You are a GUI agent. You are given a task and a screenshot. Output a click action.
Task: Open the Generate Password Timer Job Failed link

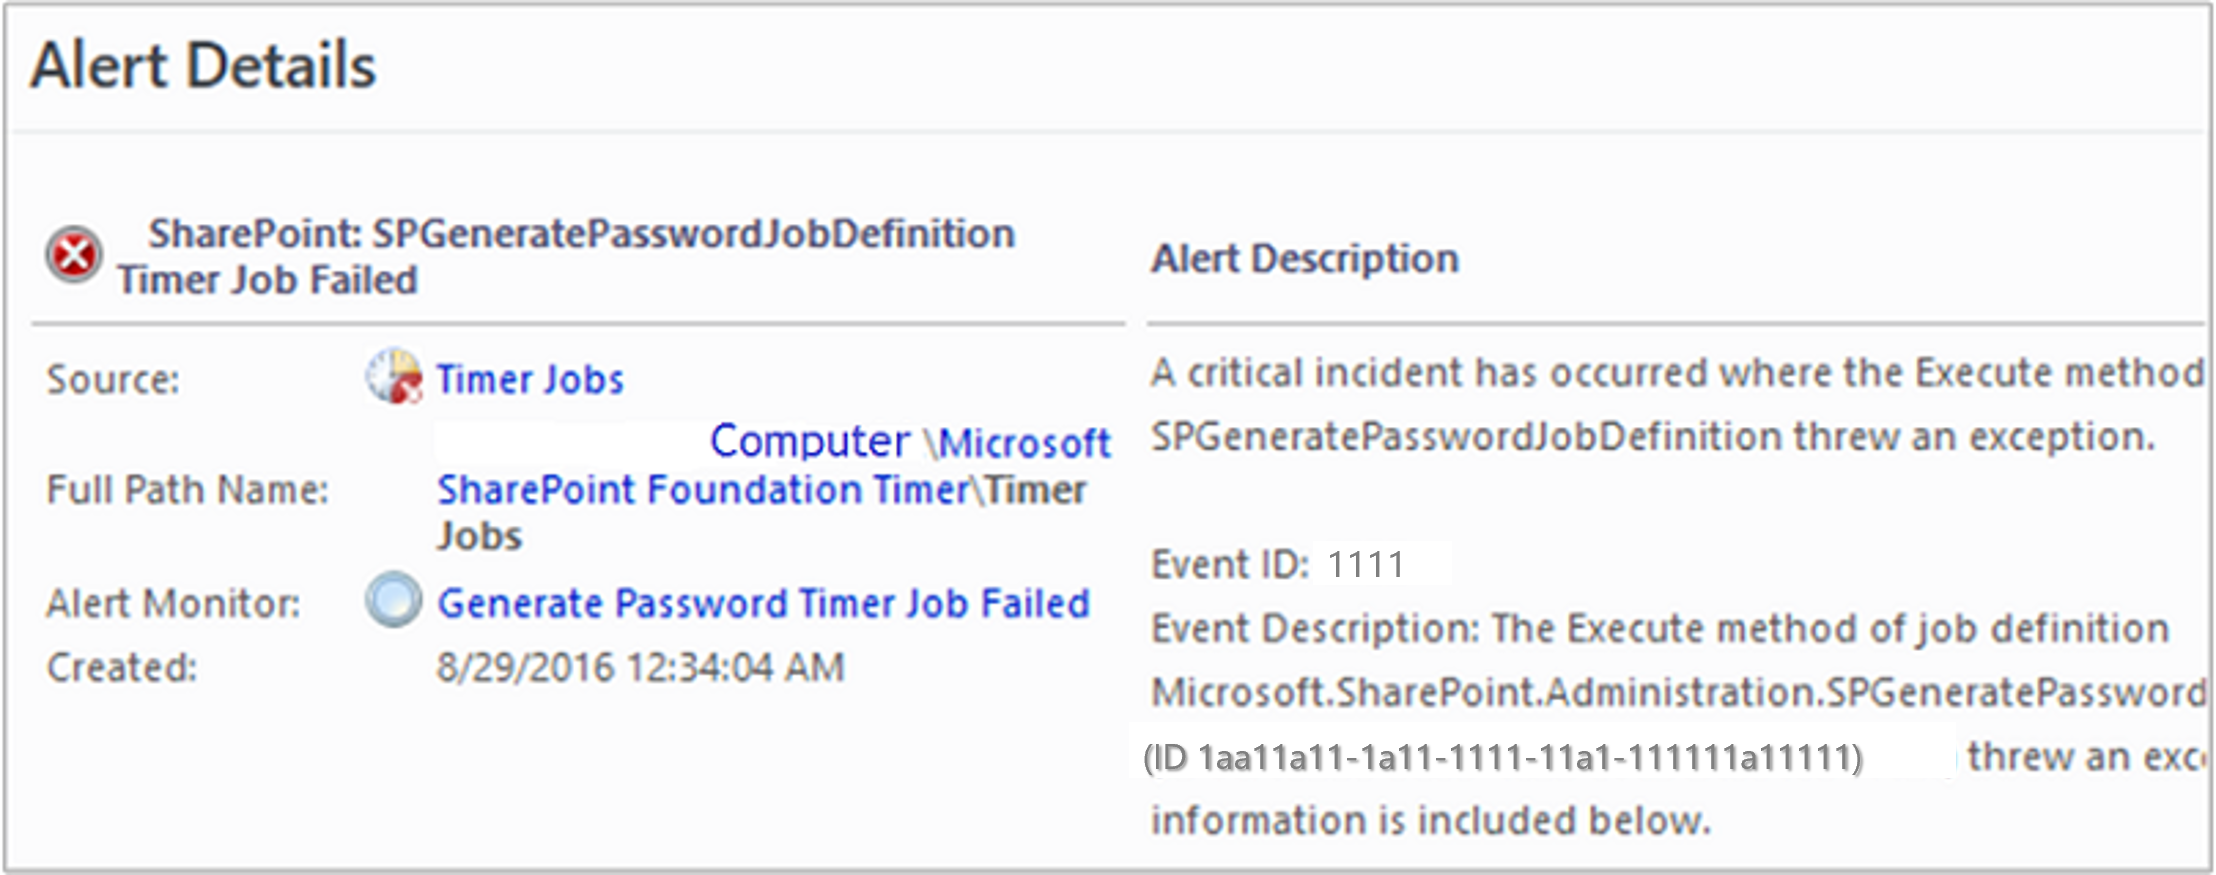click(763, 603)
